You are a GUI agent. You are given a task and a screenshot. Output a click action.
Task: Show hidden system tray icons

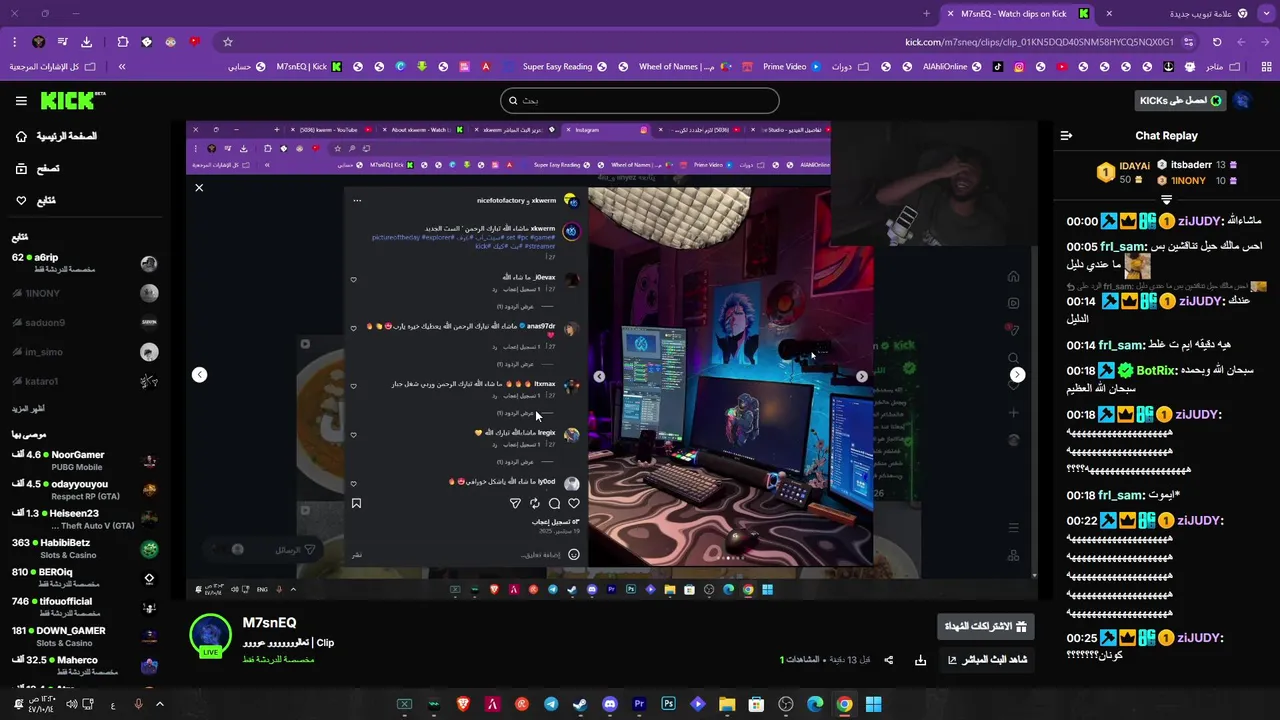point(159,704)
